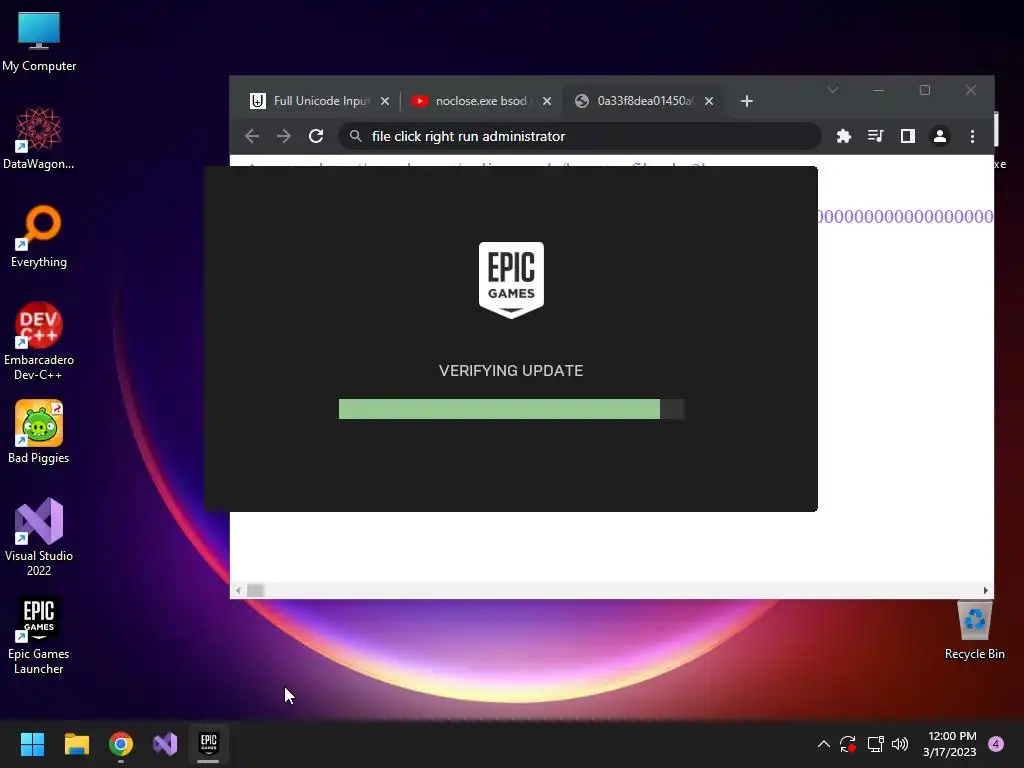Go forward in Chrome
Image resolution: width=1024 pixels, height=768 pixels.
pyautogui.click(x=283, y=136)
